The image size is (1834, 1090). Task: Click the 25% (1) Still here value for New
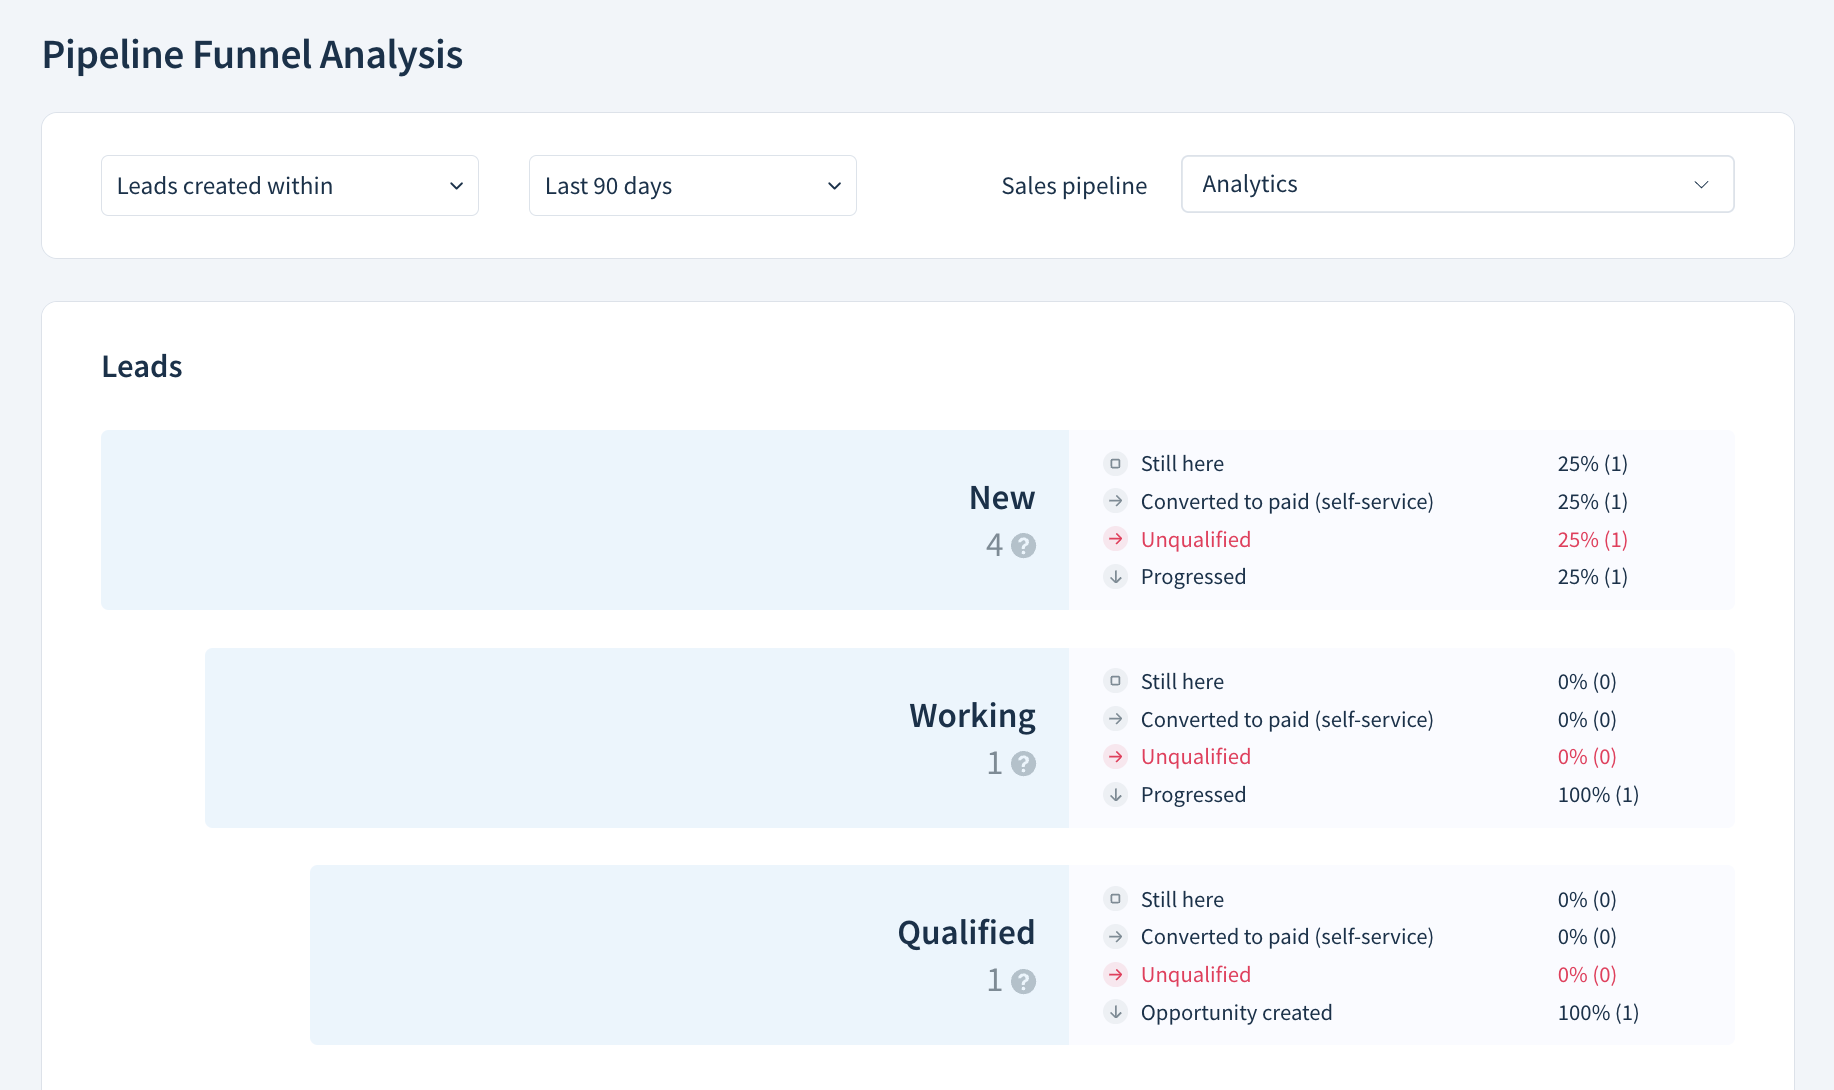[x=1592, y=462]
